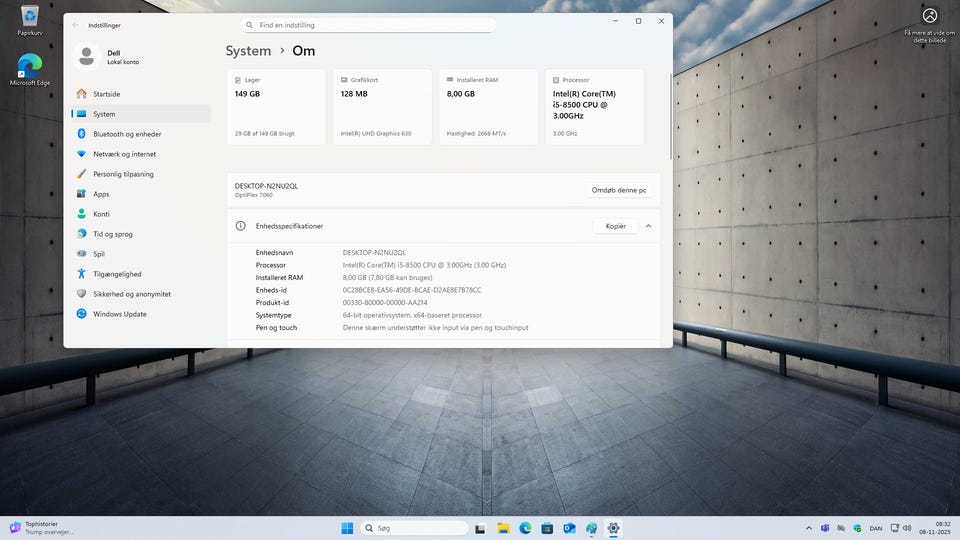Screen dimensions: 960x540
Task: Open Papirkurv recycle bin on desktop
Action: [29, 19]
